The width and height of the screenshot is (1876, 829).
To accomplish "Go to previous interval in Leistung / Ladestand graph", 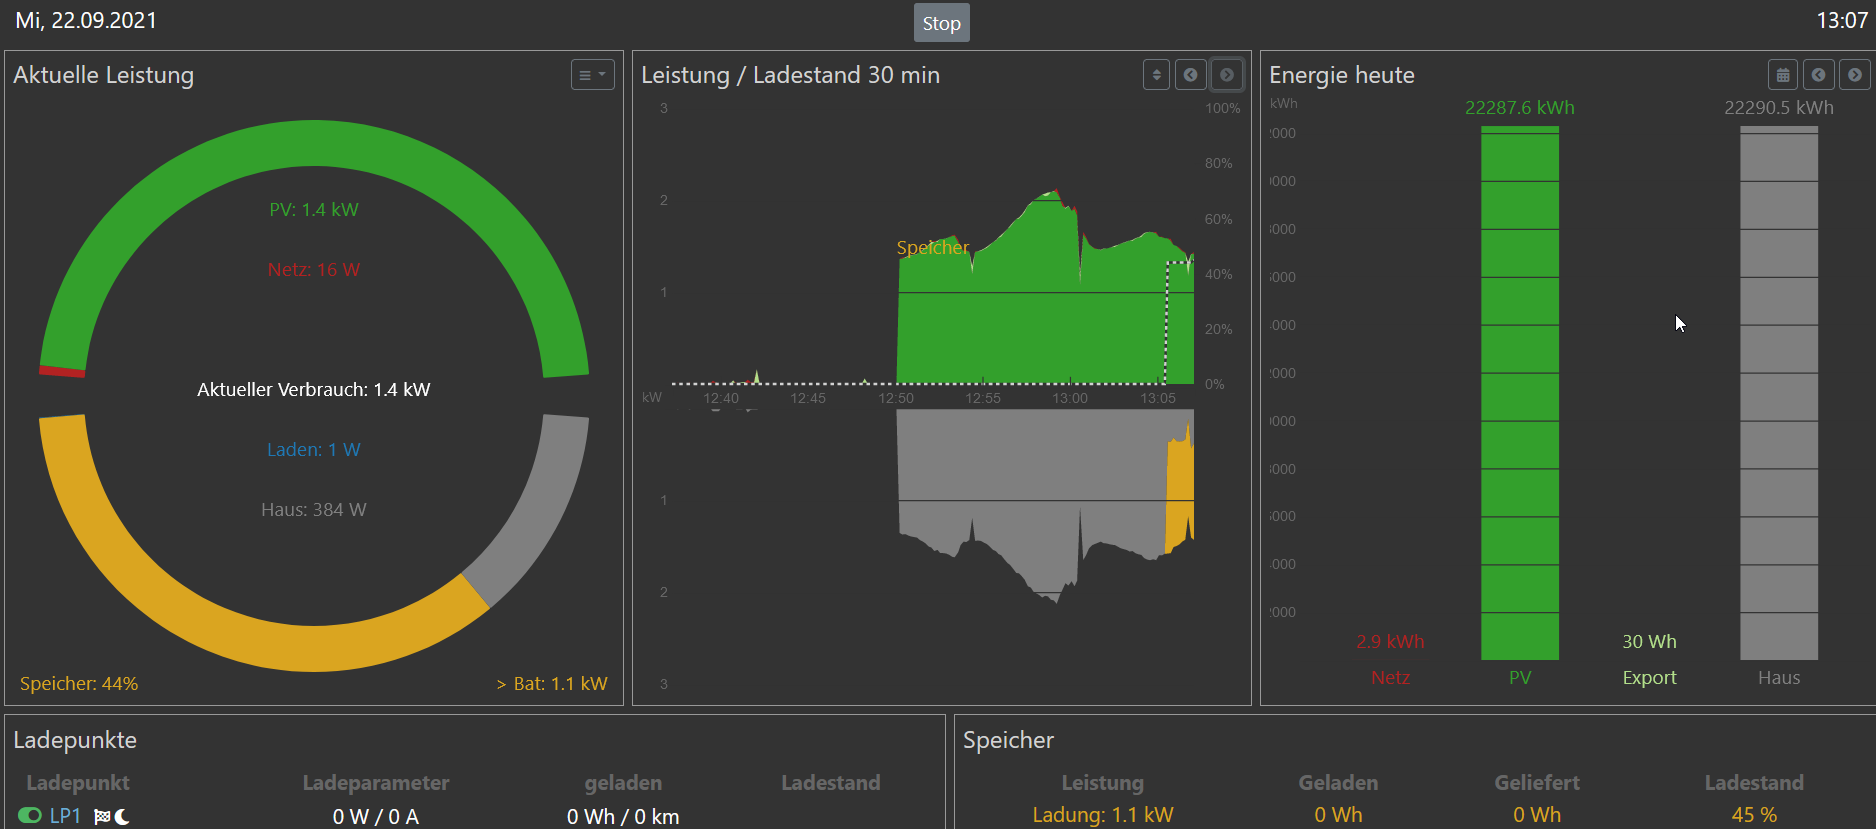I will point(1190,75).
